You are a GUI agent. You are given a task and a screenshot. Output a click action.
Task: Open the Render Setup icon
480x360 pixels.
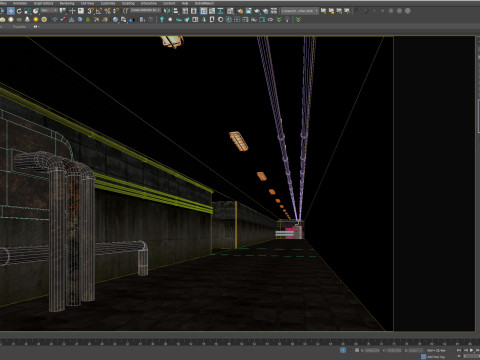pyautogui.click(x=240, y=11)
